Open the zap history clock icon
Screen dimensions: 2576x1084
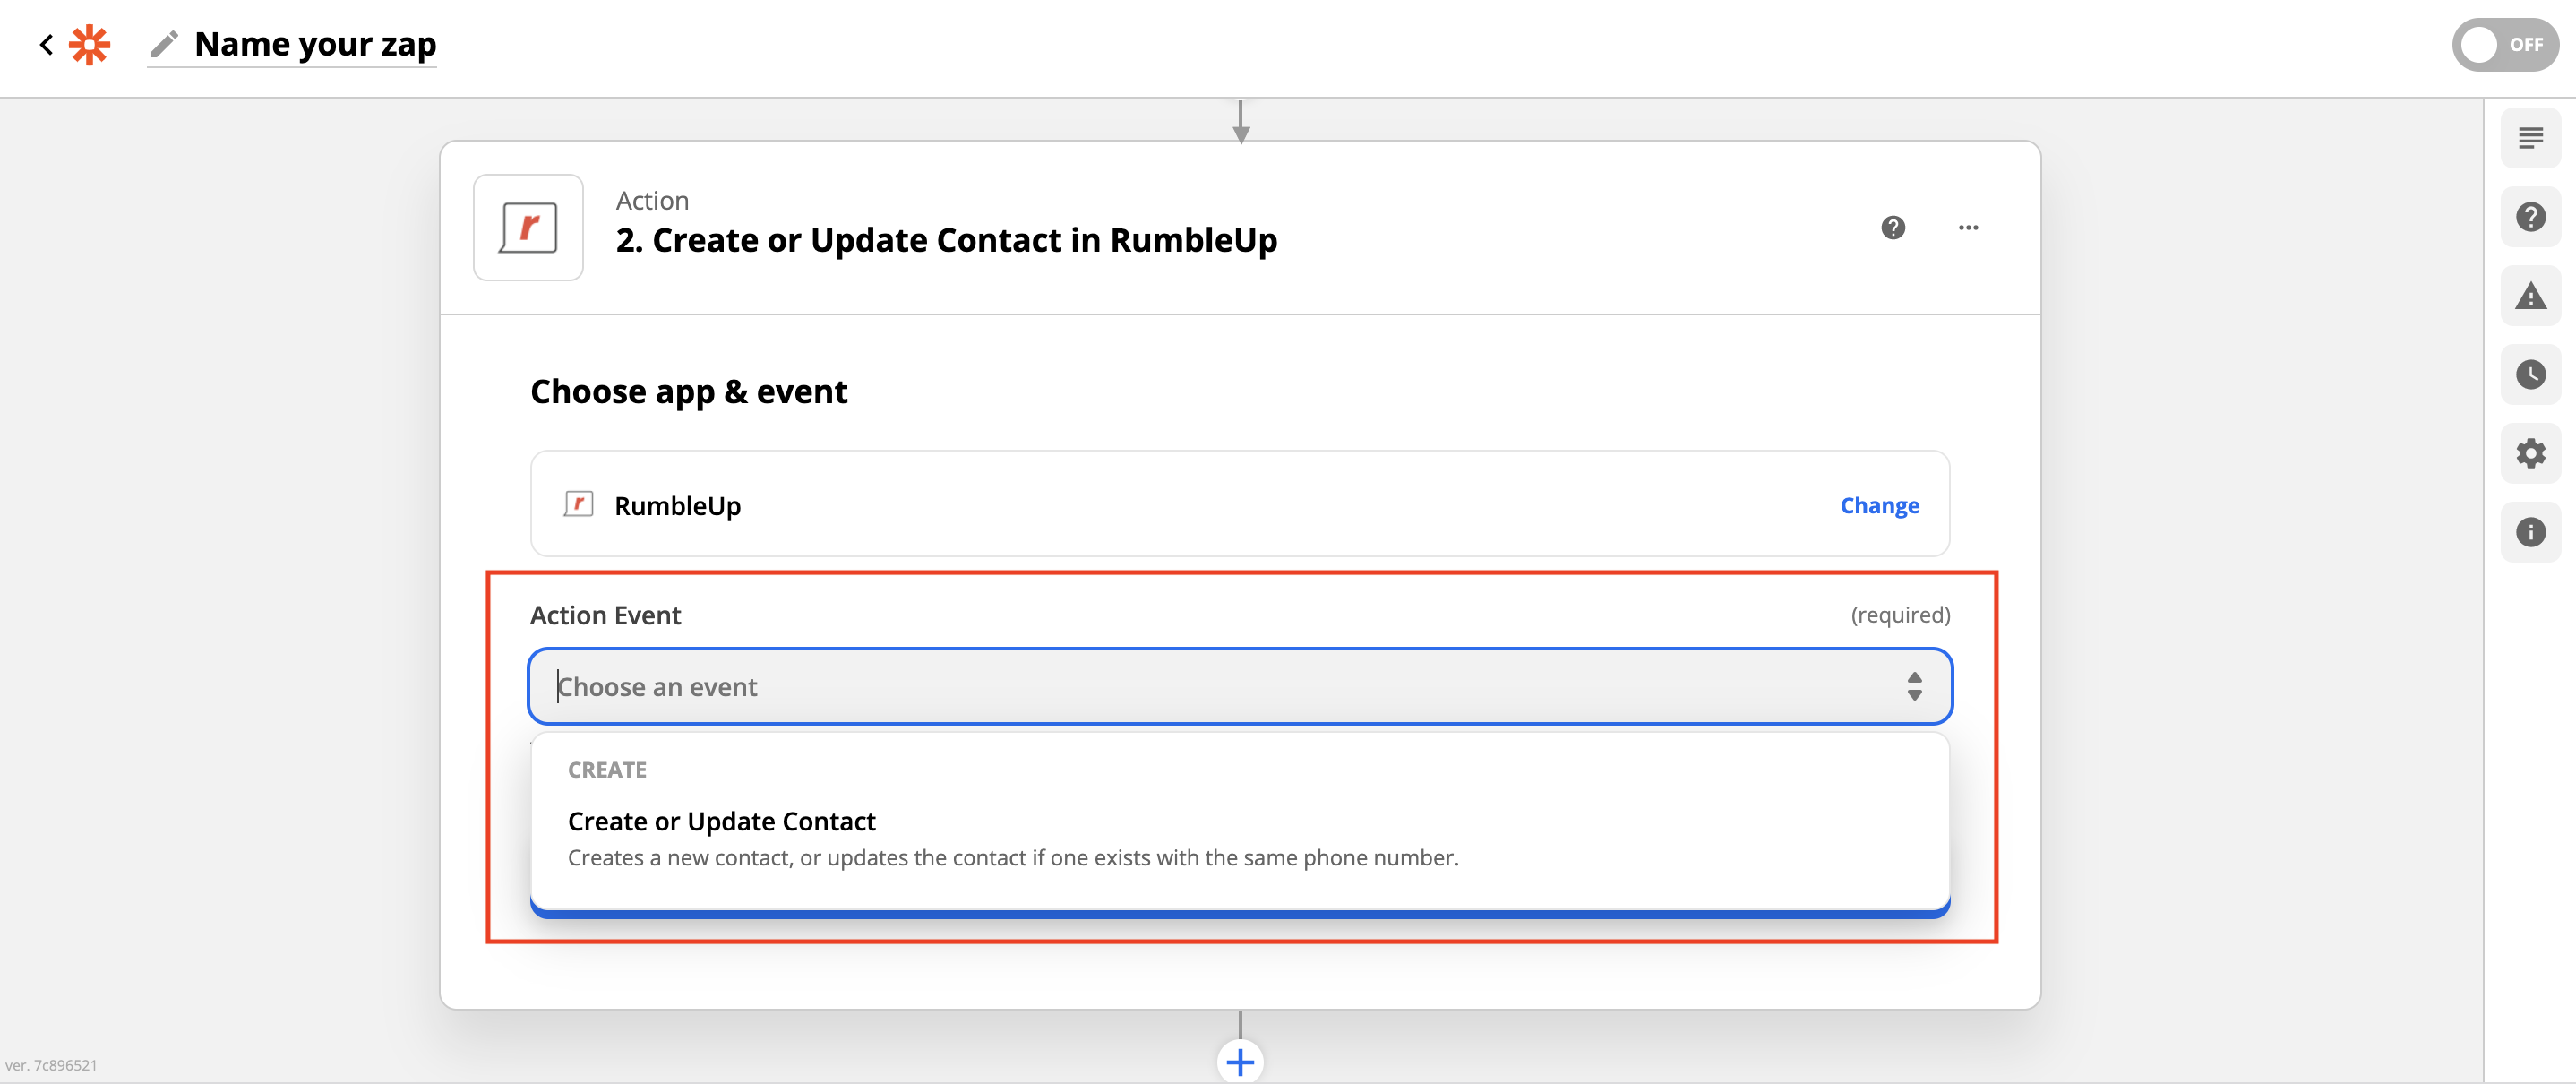click(x=2530, y=375)
